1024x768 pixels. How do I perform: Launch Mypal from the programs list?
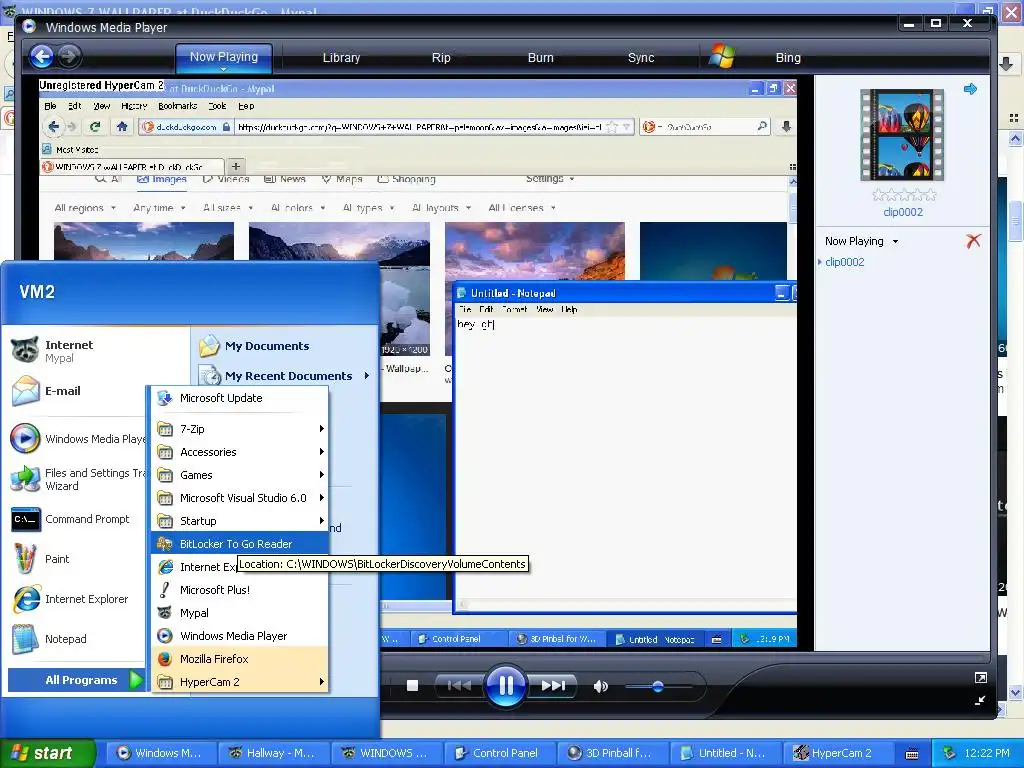(240, 613)
